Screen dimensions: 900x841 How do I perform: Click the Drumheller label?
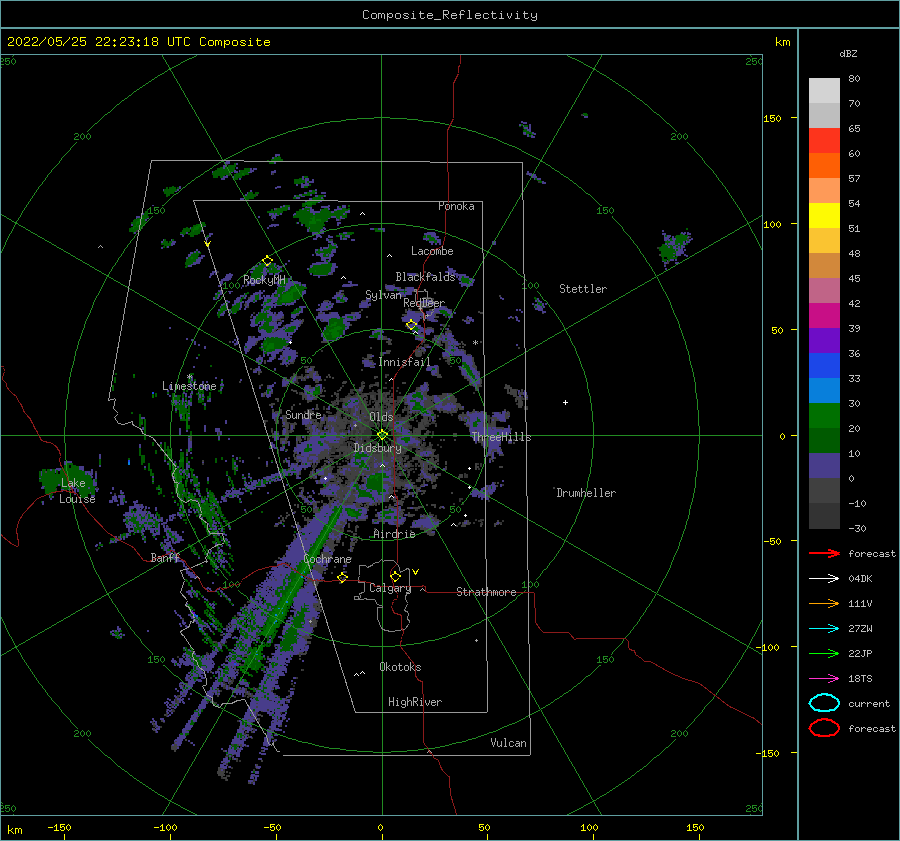click(586, 493)
